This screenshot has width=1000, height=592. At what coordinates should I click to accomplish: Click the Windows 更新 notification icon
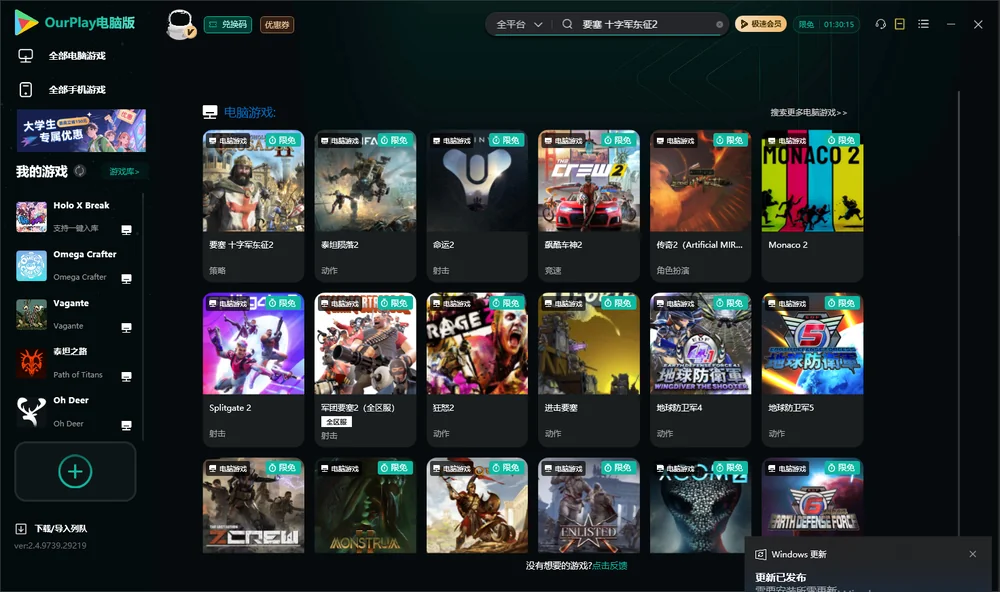click(760, 554)
